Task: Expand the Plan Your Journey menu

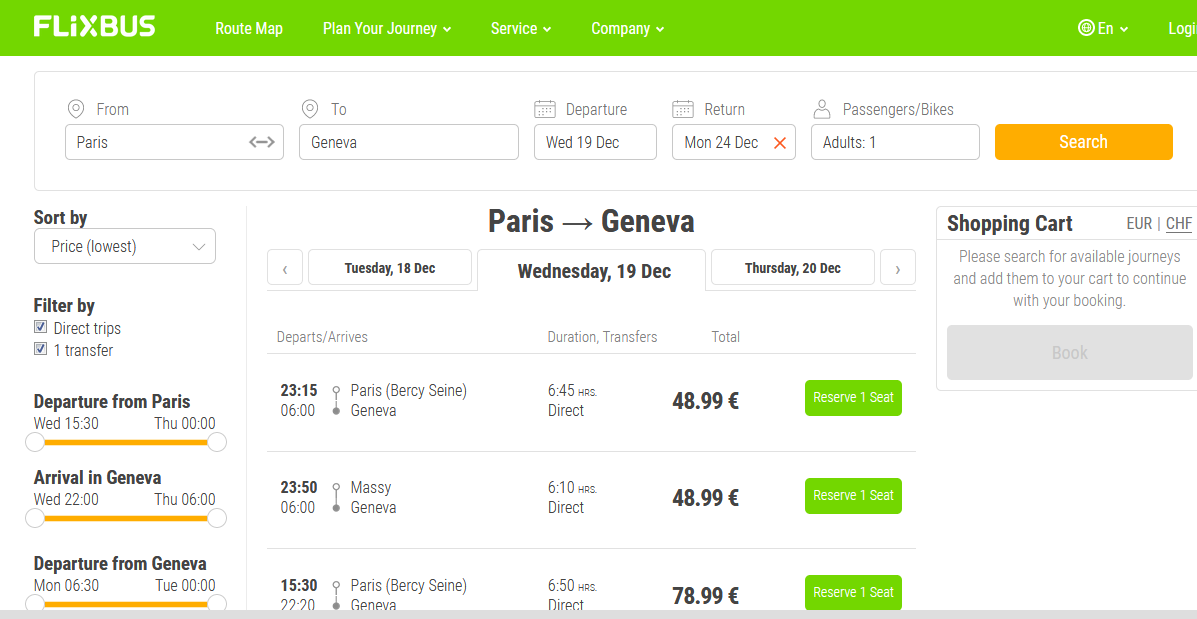Action: [x=387, y=29]
